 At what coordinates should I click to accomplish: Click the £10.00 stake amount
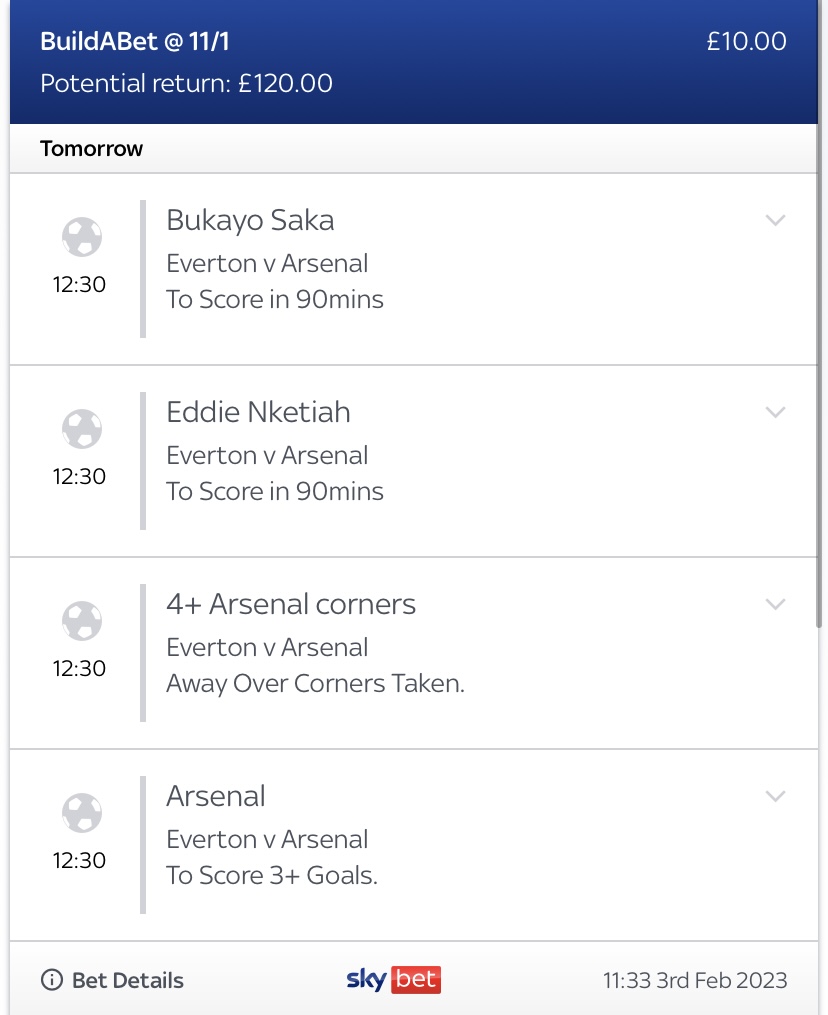coord(746,41)
